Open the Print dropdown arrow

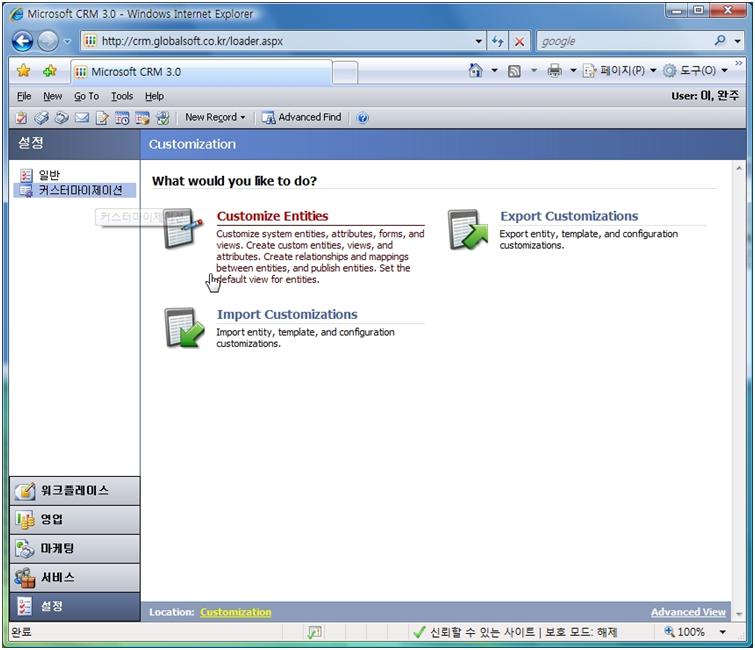tap(573, 71)
